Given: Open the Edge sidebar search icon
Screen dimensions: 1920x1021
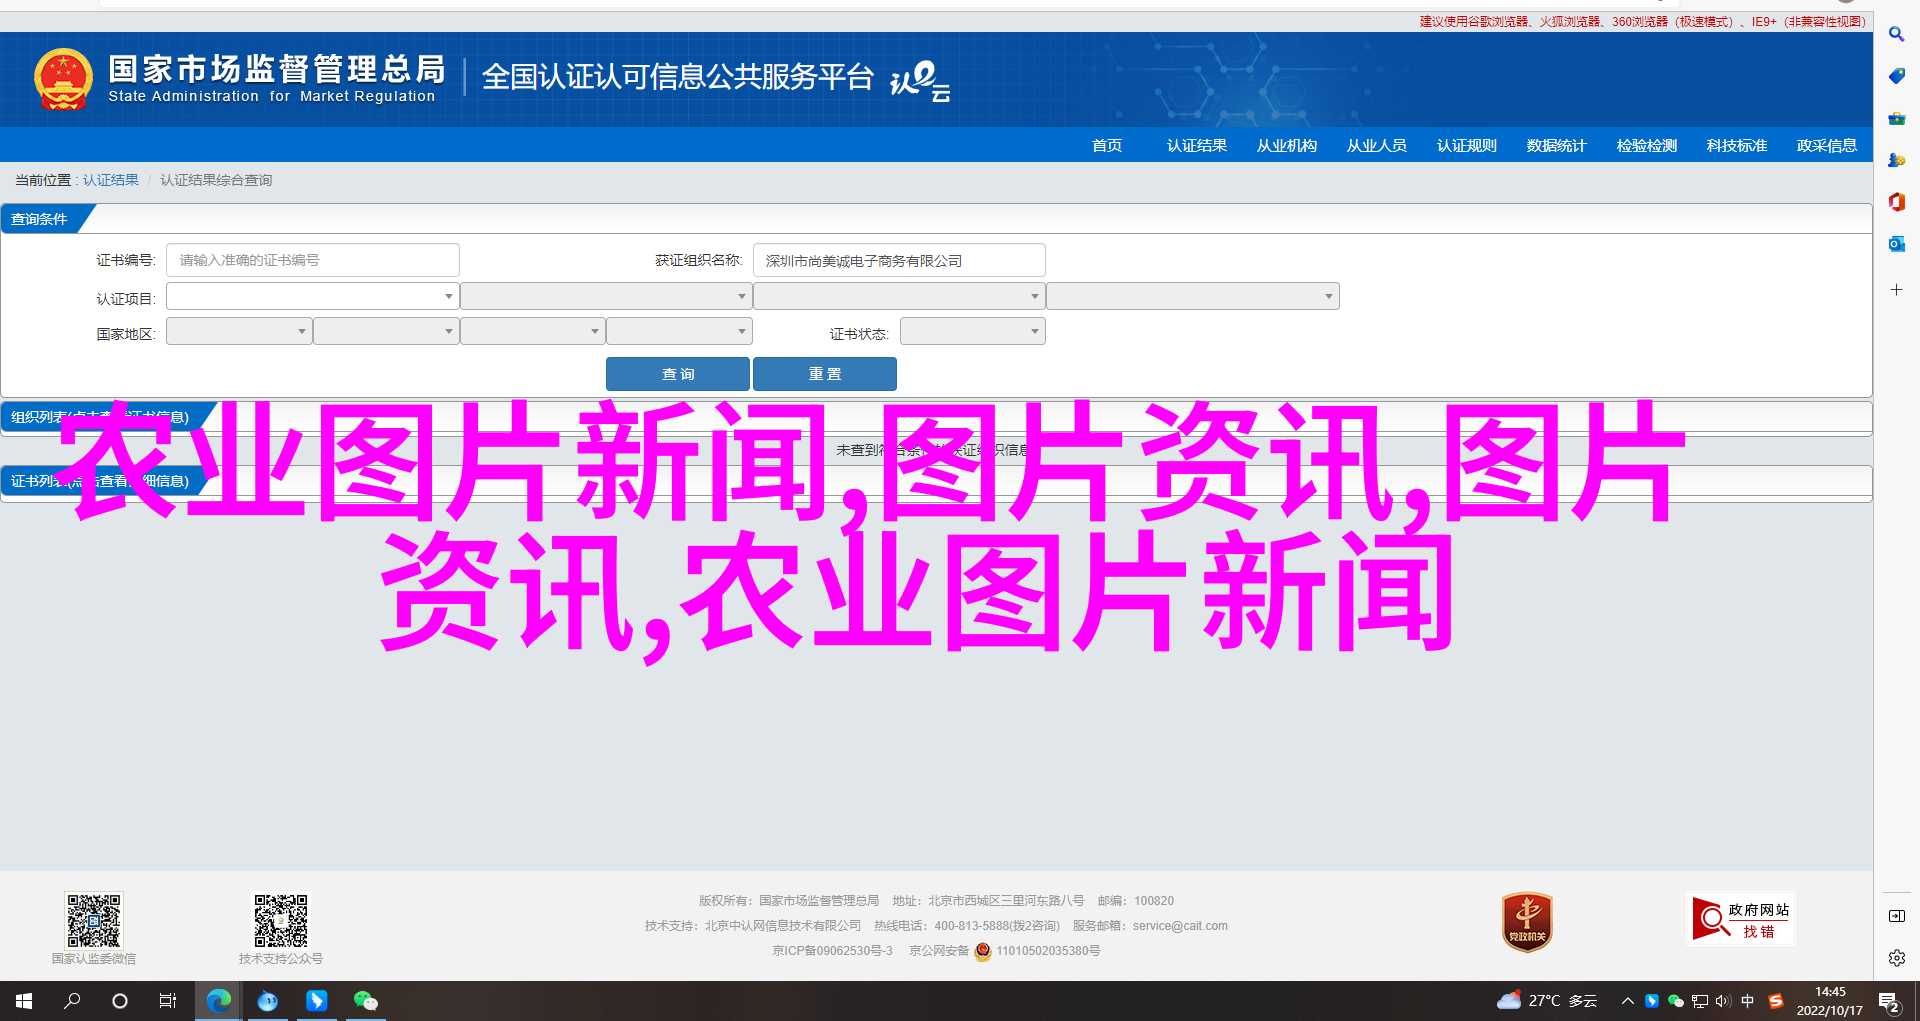Looking at the screenshot, I should point(1896,34).
